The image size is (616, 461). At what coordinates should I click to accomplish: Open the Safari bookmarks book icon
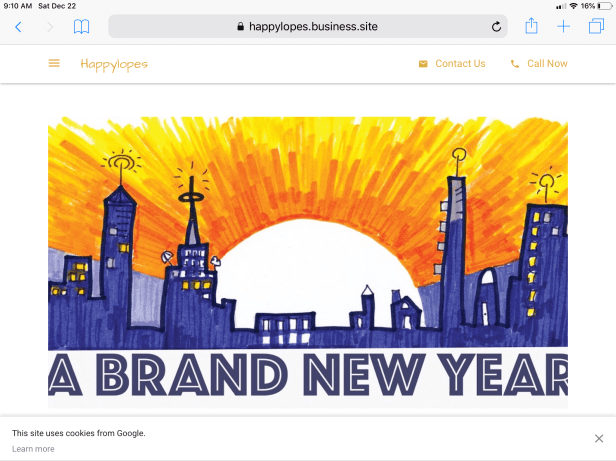(x=81, y=26)
